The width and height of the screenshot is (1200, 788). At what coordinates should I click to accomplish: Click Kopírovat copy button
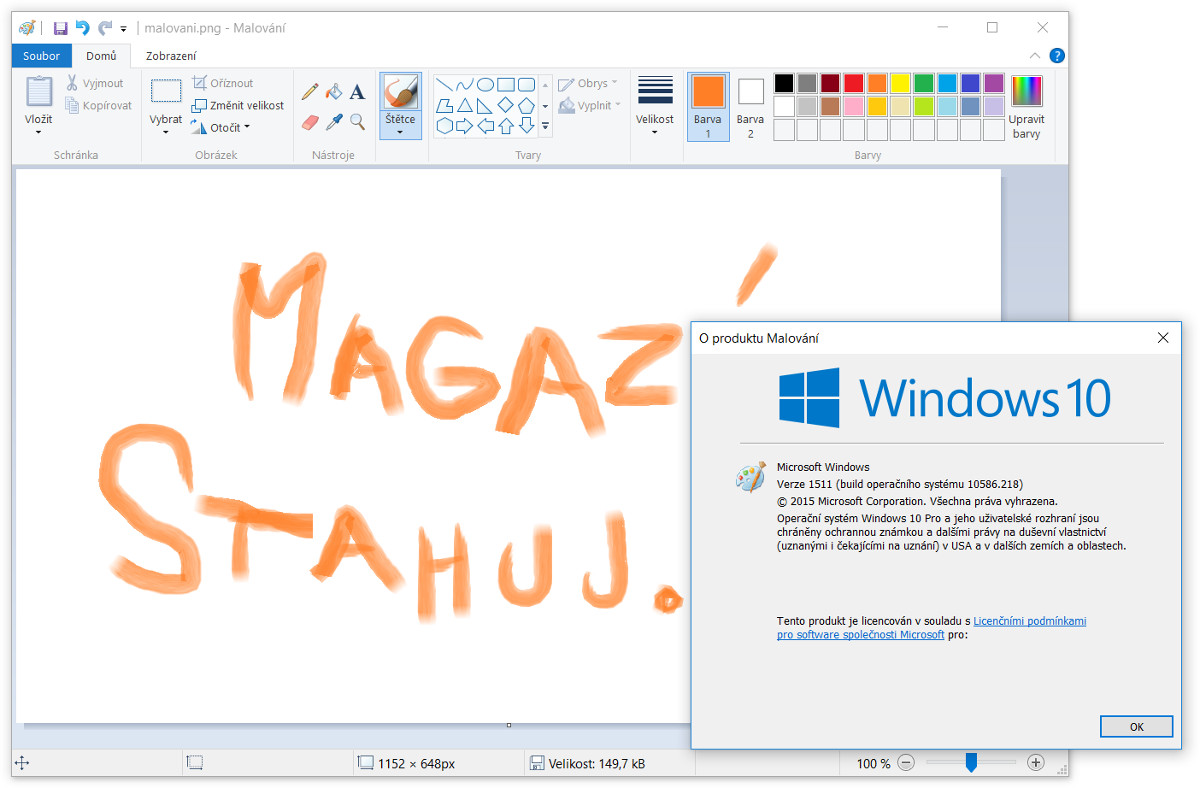pyautogui.click(x=98, y=105)
